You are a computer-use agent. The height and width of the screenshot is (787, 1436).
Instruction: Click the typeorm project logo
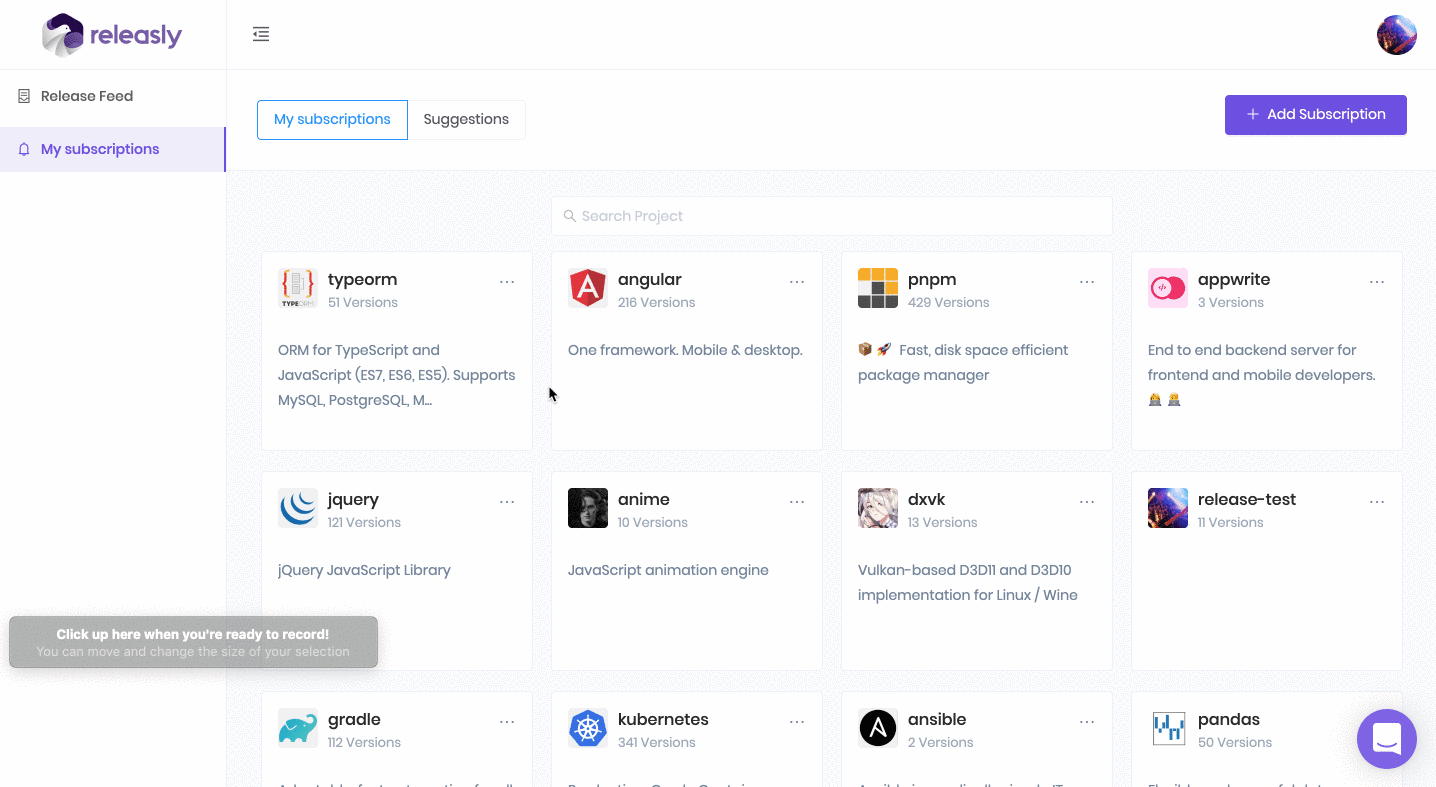tap(298, 288)
